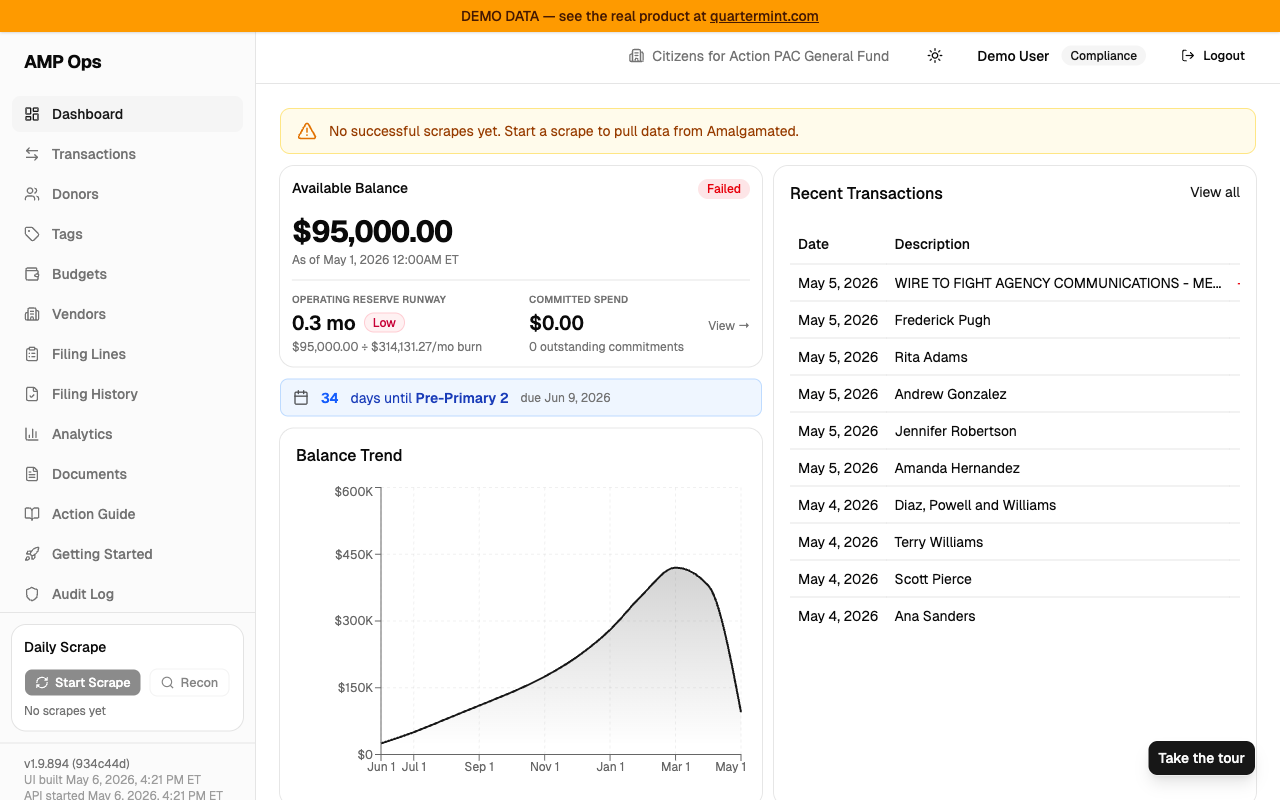This screenshot has width=1280, height=800.
Task: Click the AMP Ops logo title
Action: pos(63,62)
